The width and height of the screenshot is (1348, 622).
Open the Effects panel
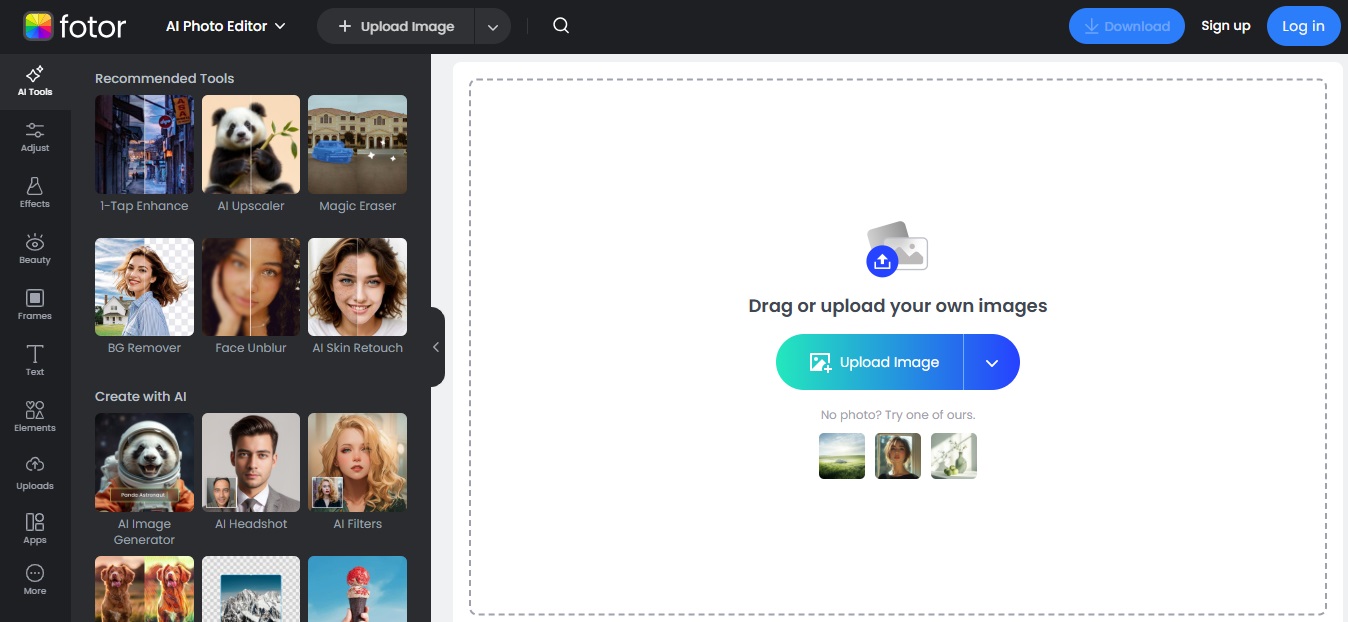[35, 193]
